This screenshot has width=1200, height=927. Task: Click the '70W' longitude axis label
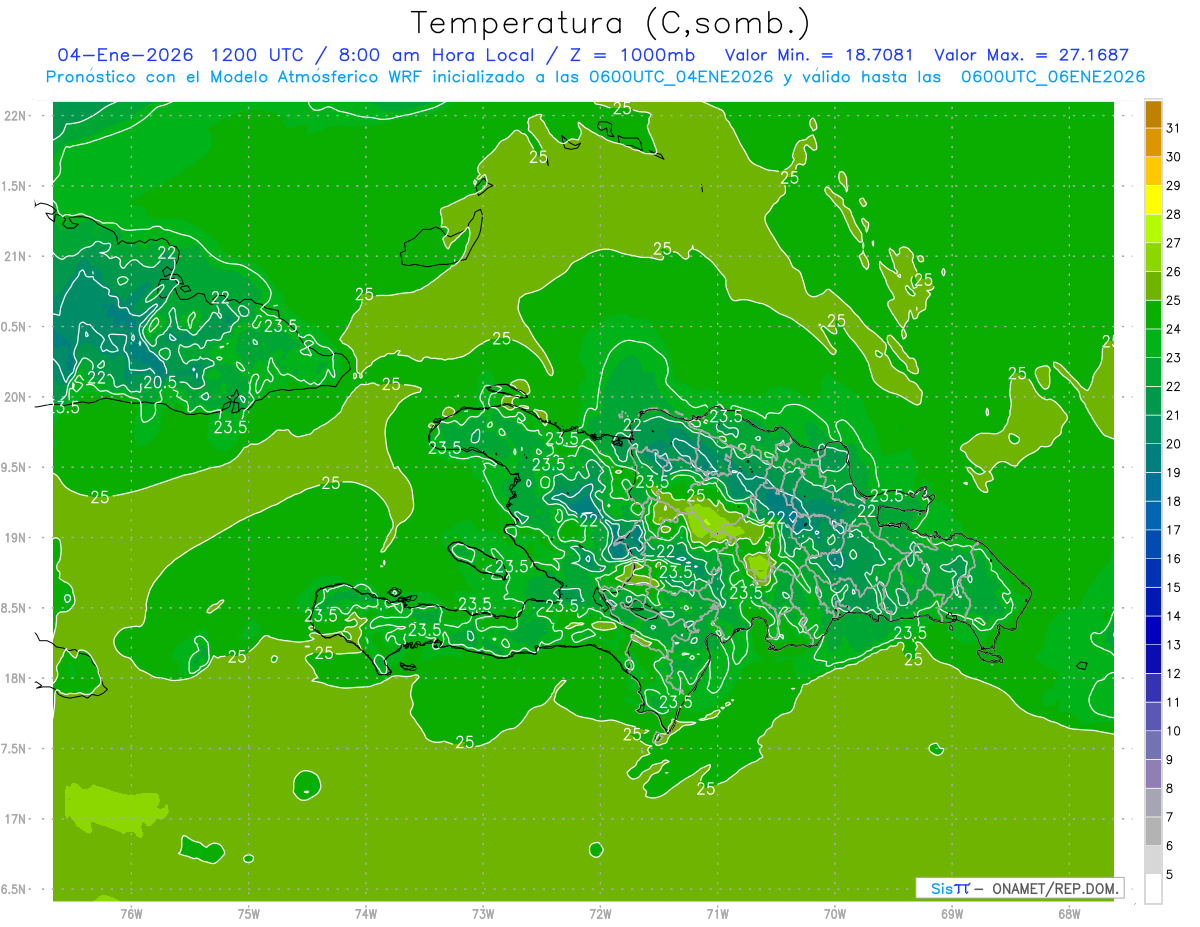click(835, 913)
